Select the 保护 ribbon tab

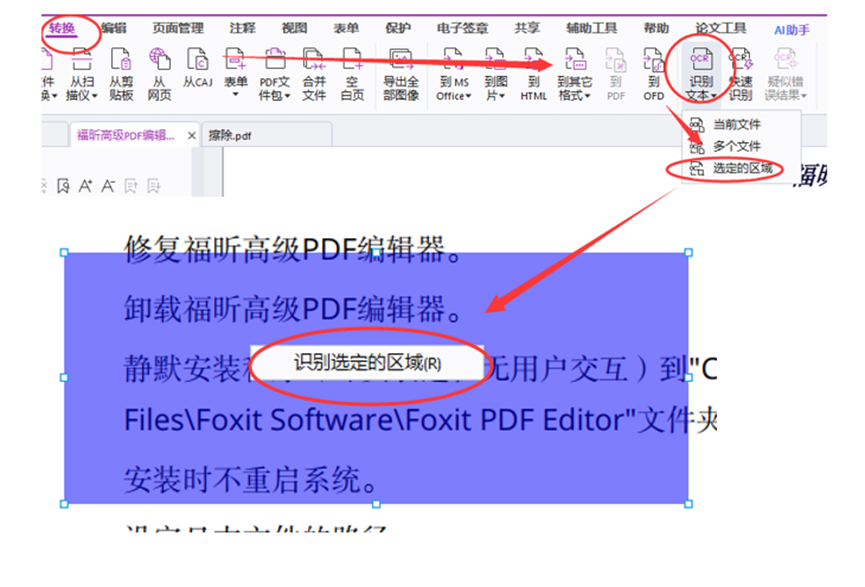[398, 28]
